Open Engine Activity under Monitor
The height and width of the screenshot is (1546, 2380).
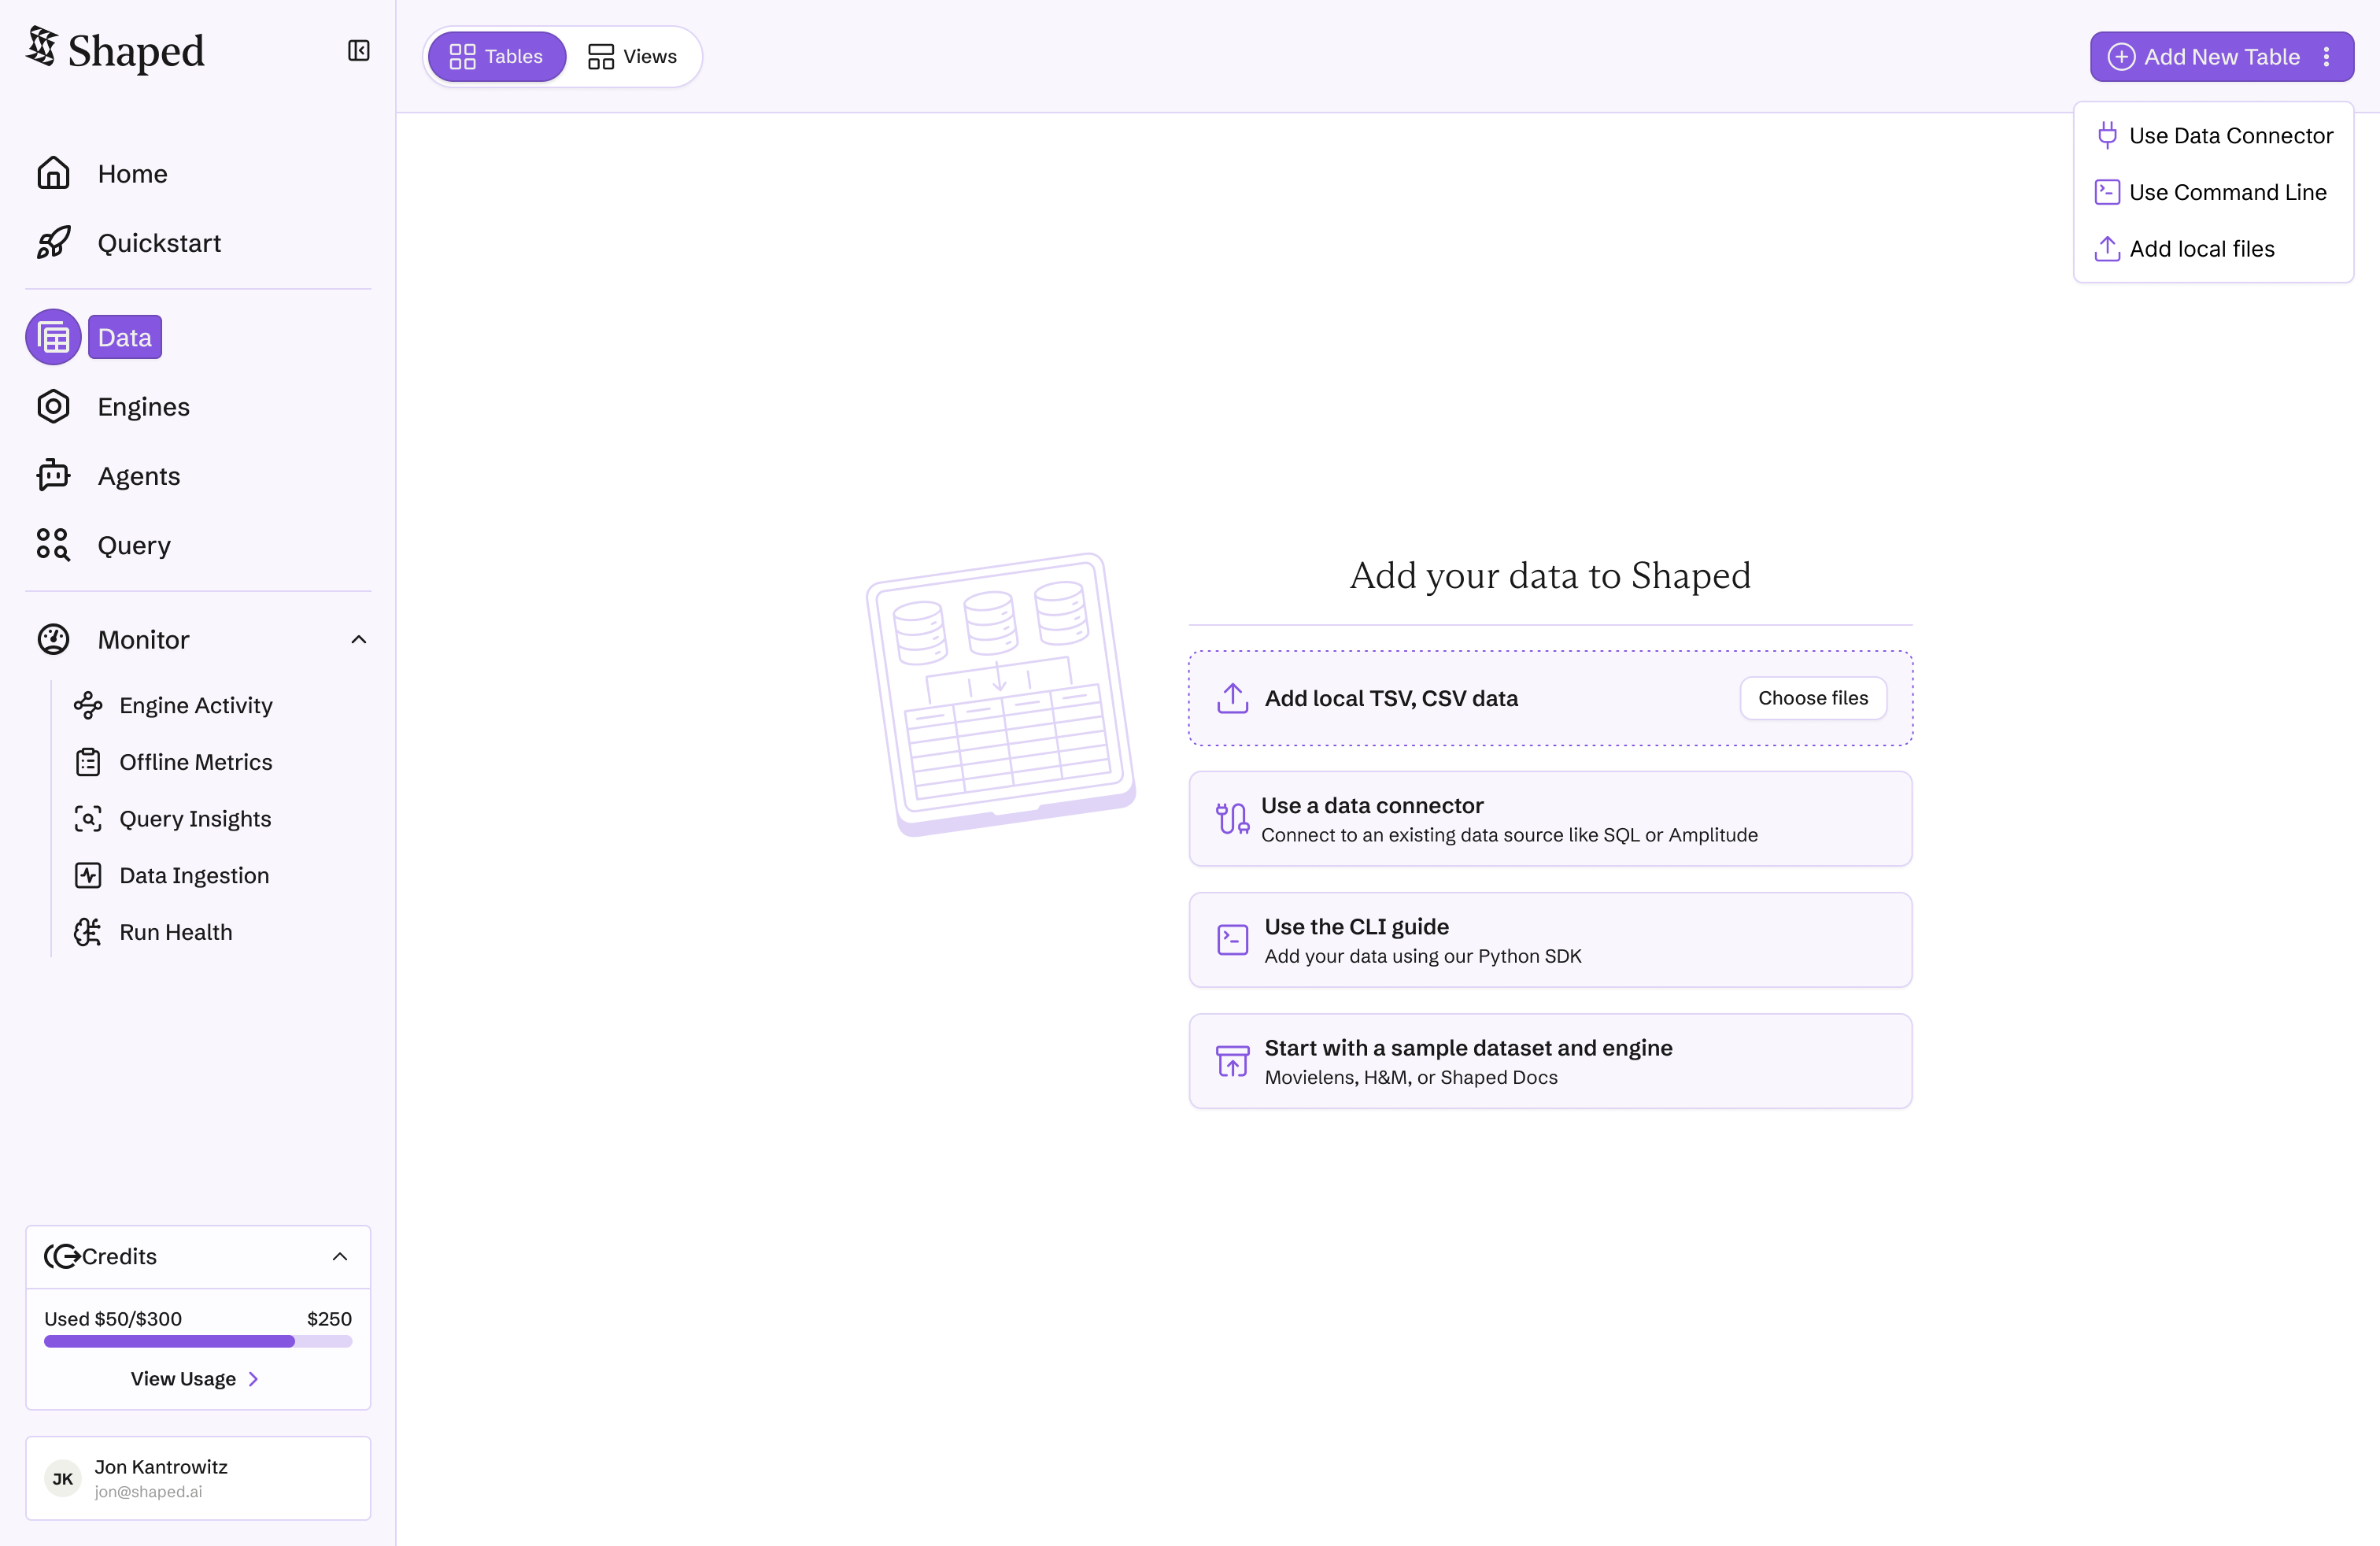click(196, 705)
